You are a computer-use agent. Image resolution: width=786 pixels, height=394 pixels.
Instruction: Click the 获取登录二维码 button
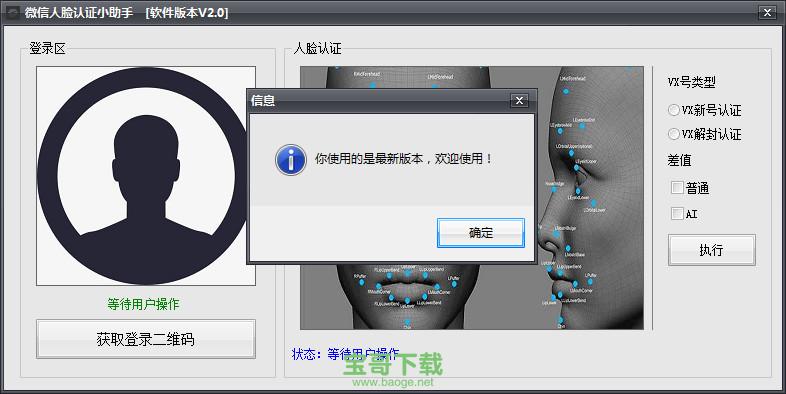[145, 339]
